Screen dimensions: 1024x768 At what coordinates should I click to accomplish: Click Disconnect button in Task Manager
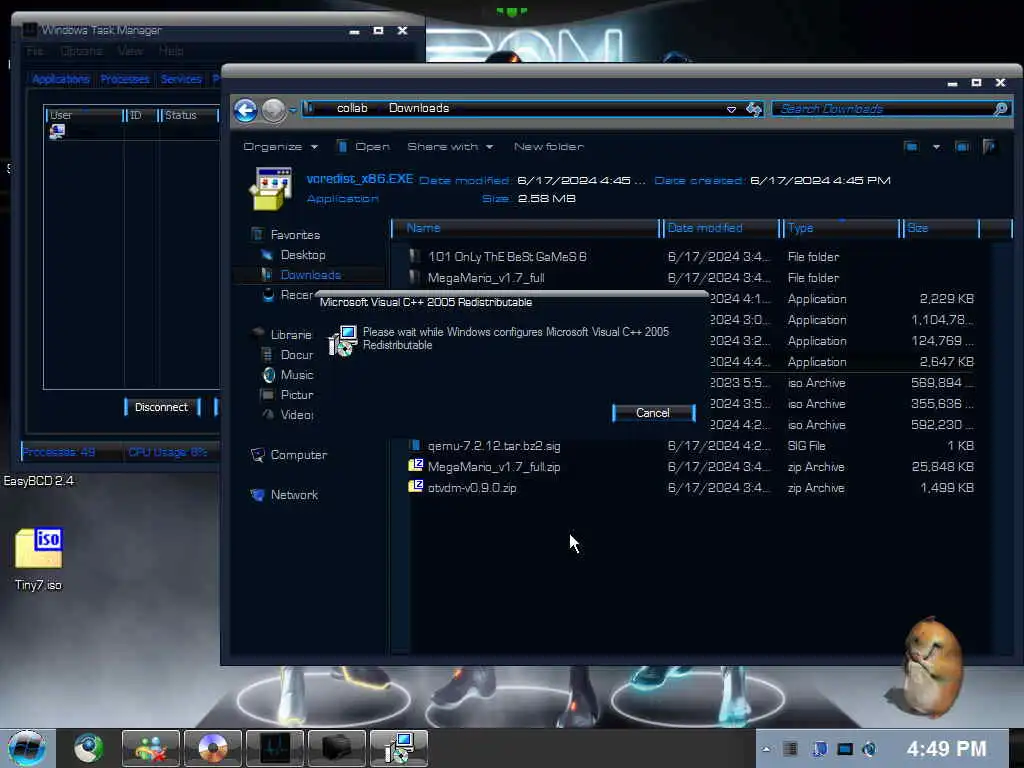[161, 407]
